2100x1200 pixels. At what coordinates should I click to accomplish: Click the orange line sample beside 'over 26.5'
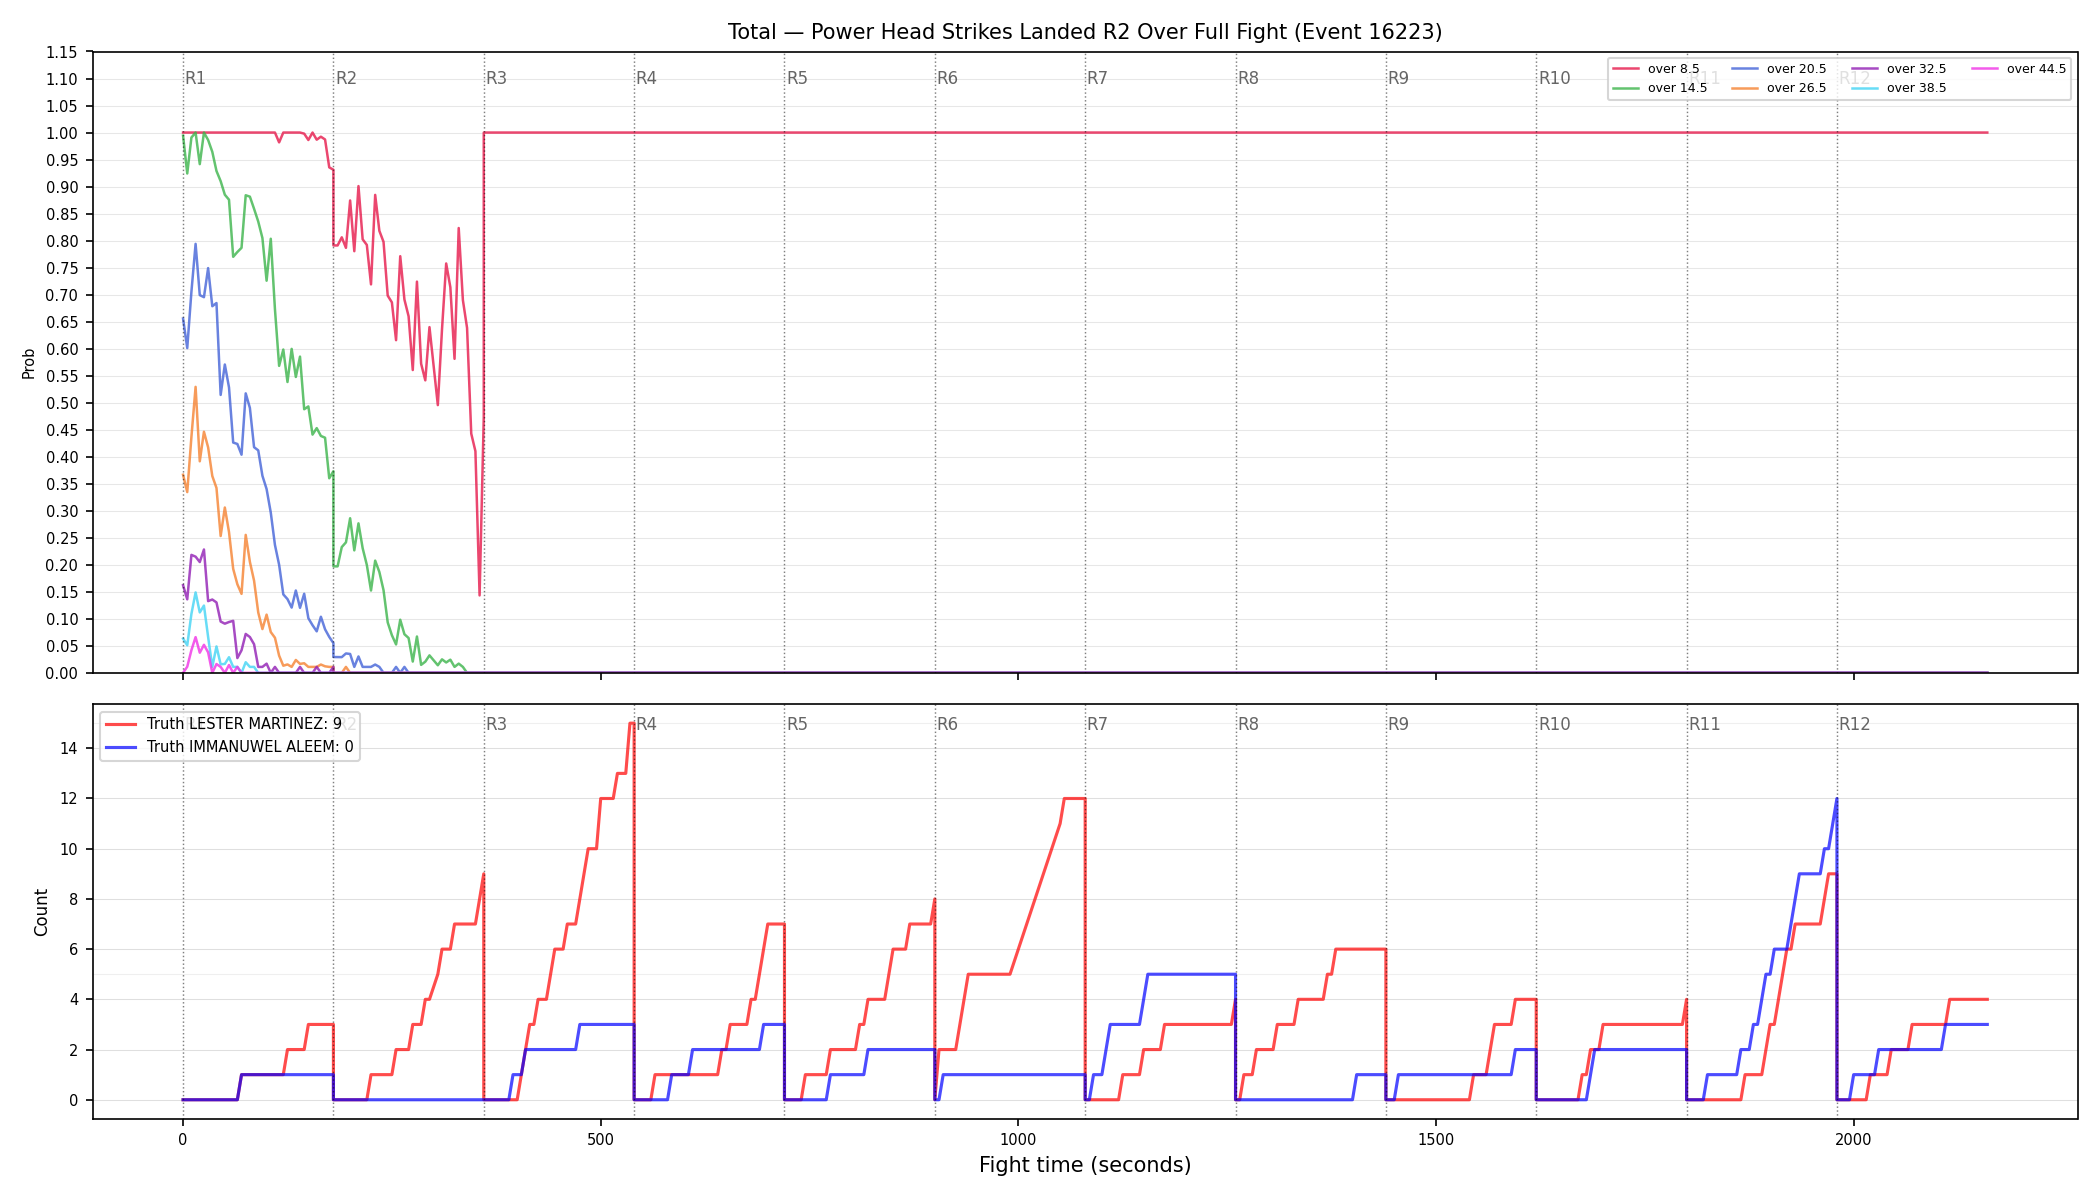click(1745, 88)
